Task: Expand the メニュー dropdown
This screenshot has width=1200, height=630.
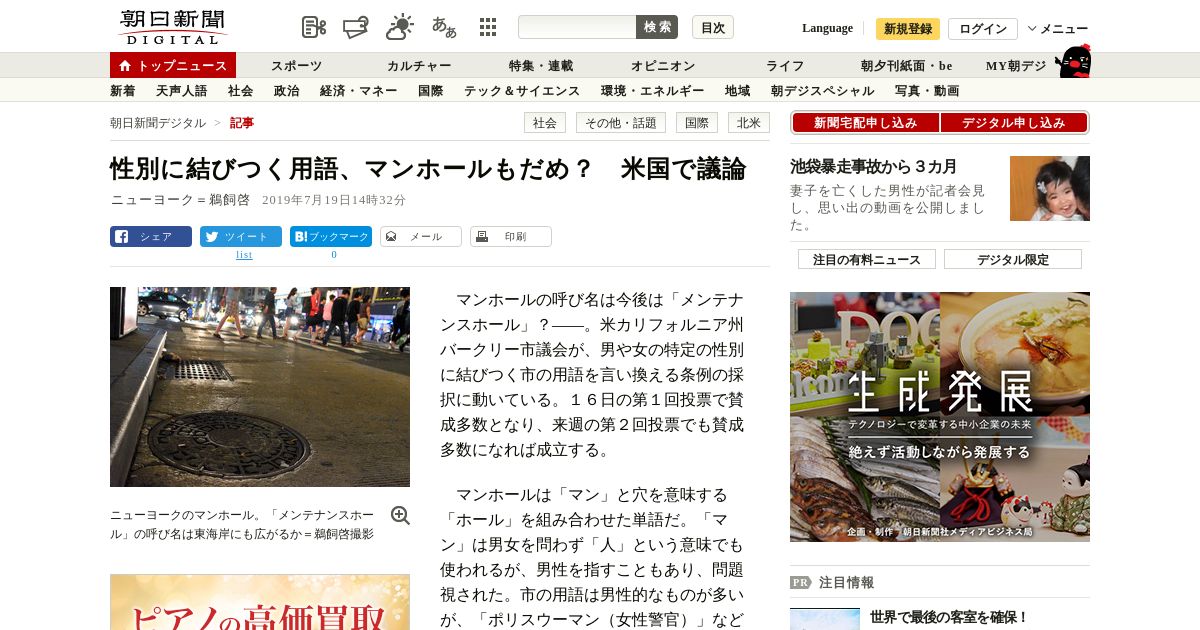Action: pos(1058,28)
